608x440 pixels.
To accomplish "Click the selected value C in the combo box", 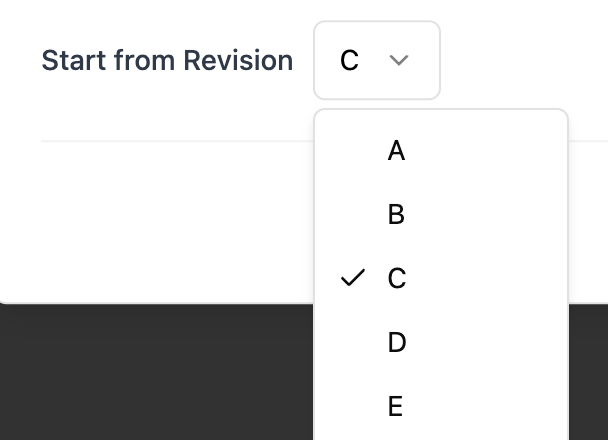I will pos(349,61).
